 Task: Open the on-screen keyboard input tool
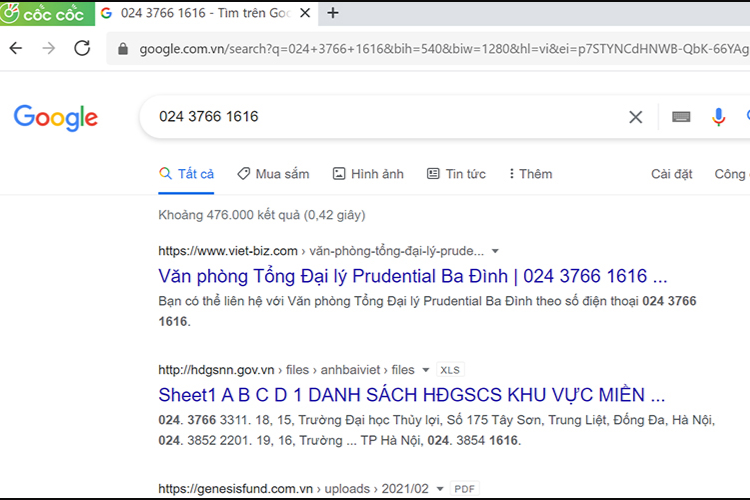(x=681, y=117)
